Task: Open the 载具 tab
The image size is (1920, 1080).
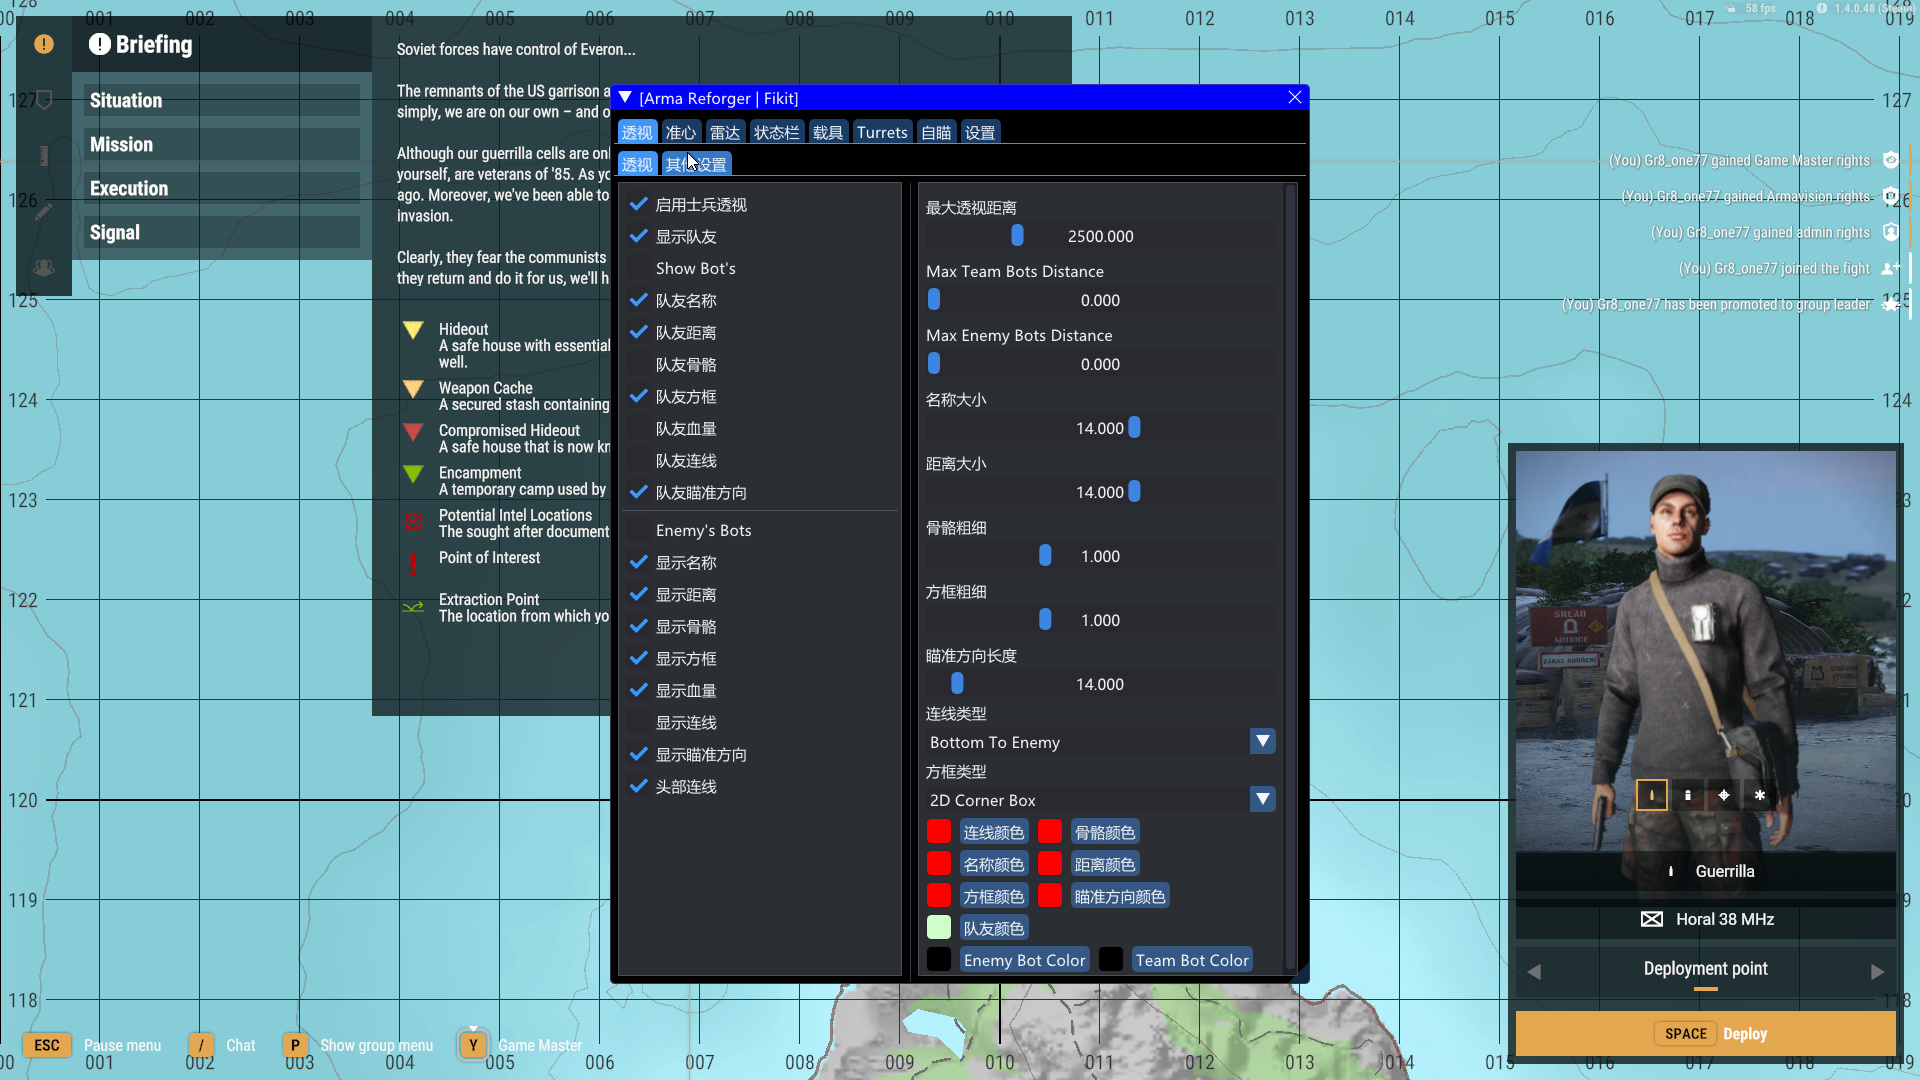Action: pos(828,132)
